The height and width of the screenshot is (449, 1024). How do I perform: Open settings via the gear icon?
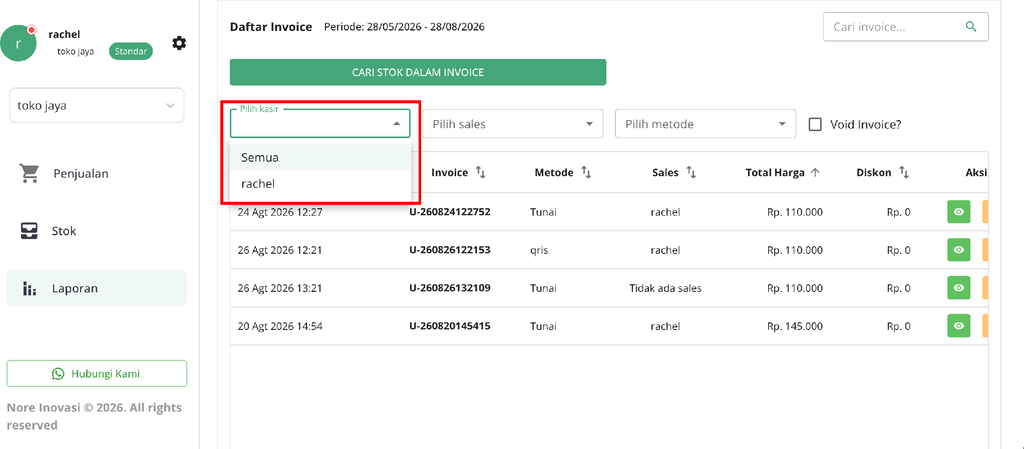[179, 43]
